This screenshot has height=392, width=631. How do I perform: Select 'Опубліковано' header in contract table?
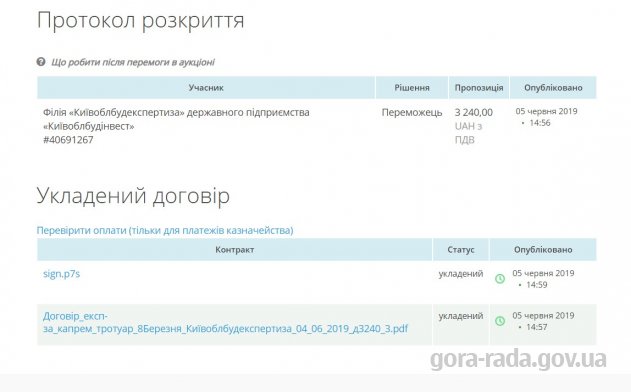coord(543,250)
